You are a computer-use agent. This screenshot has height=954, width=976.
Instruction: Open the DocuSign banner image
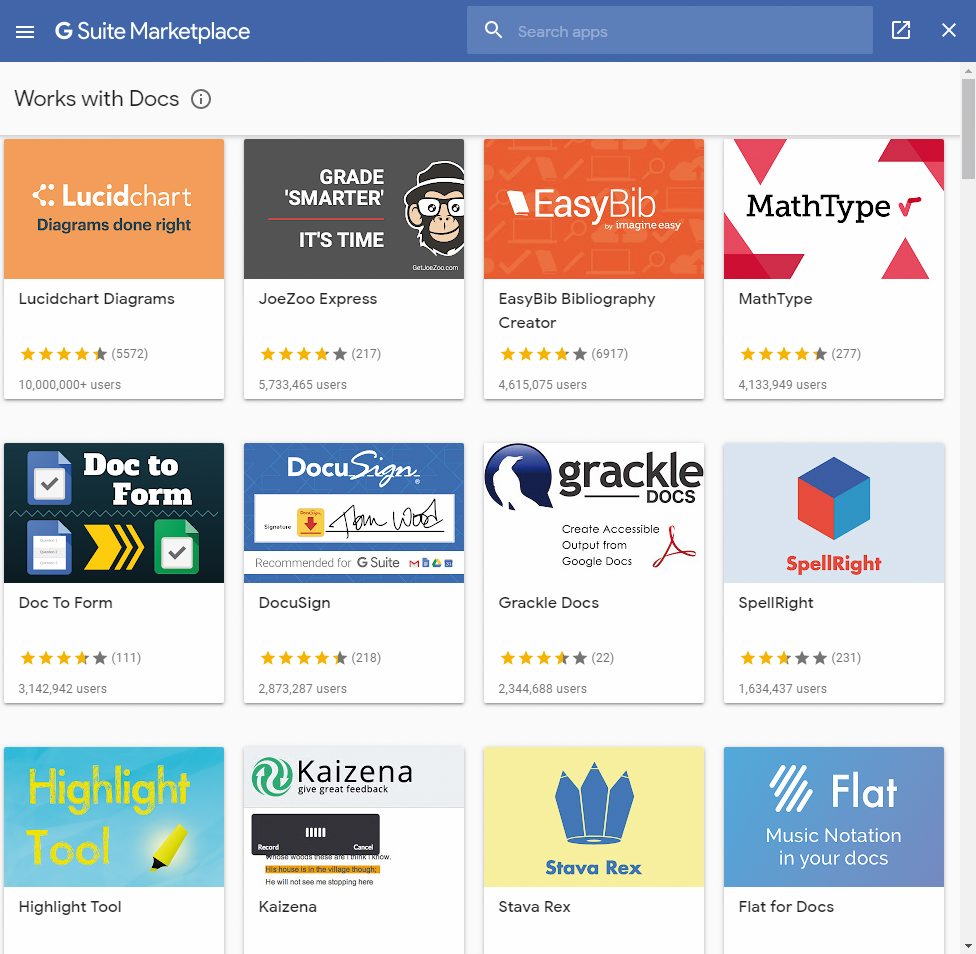tap(354, 513)
